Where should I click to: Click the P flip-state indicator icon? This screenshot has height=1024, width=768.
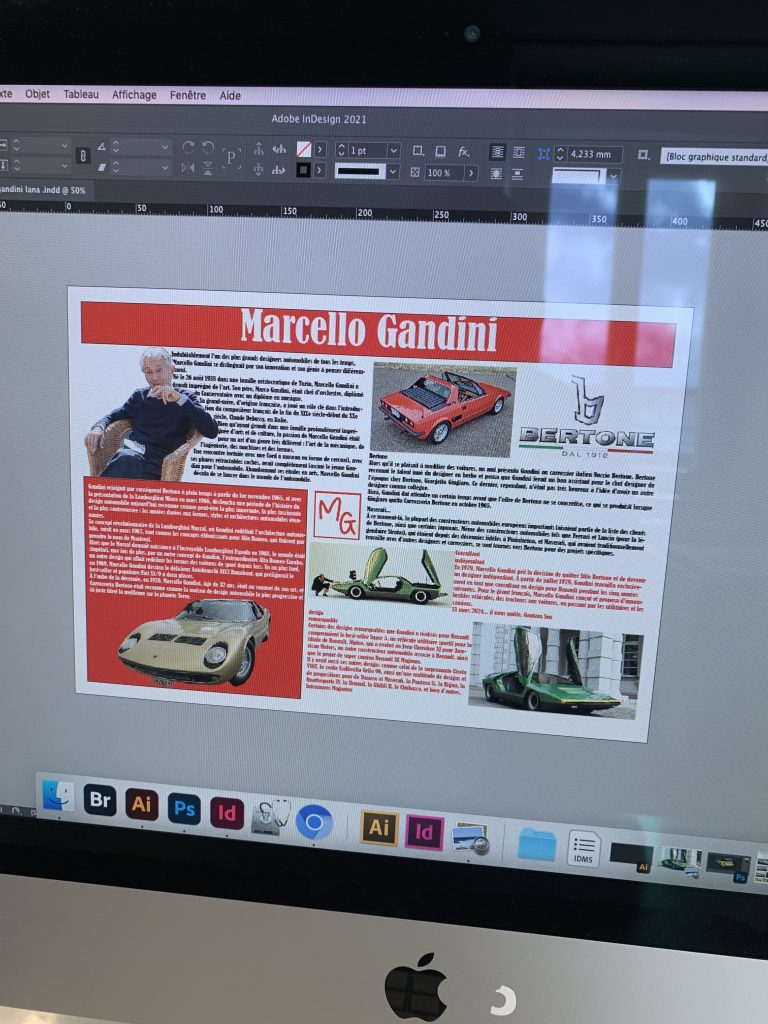[231, 157]
